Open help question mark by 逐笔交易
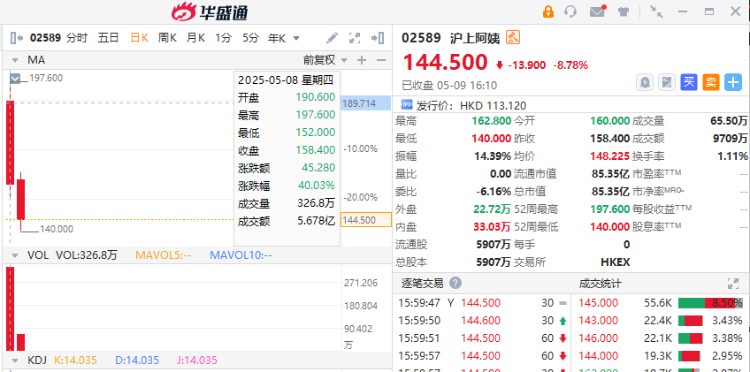Viewport: 750px width, 372px height. tap(456, 284)
